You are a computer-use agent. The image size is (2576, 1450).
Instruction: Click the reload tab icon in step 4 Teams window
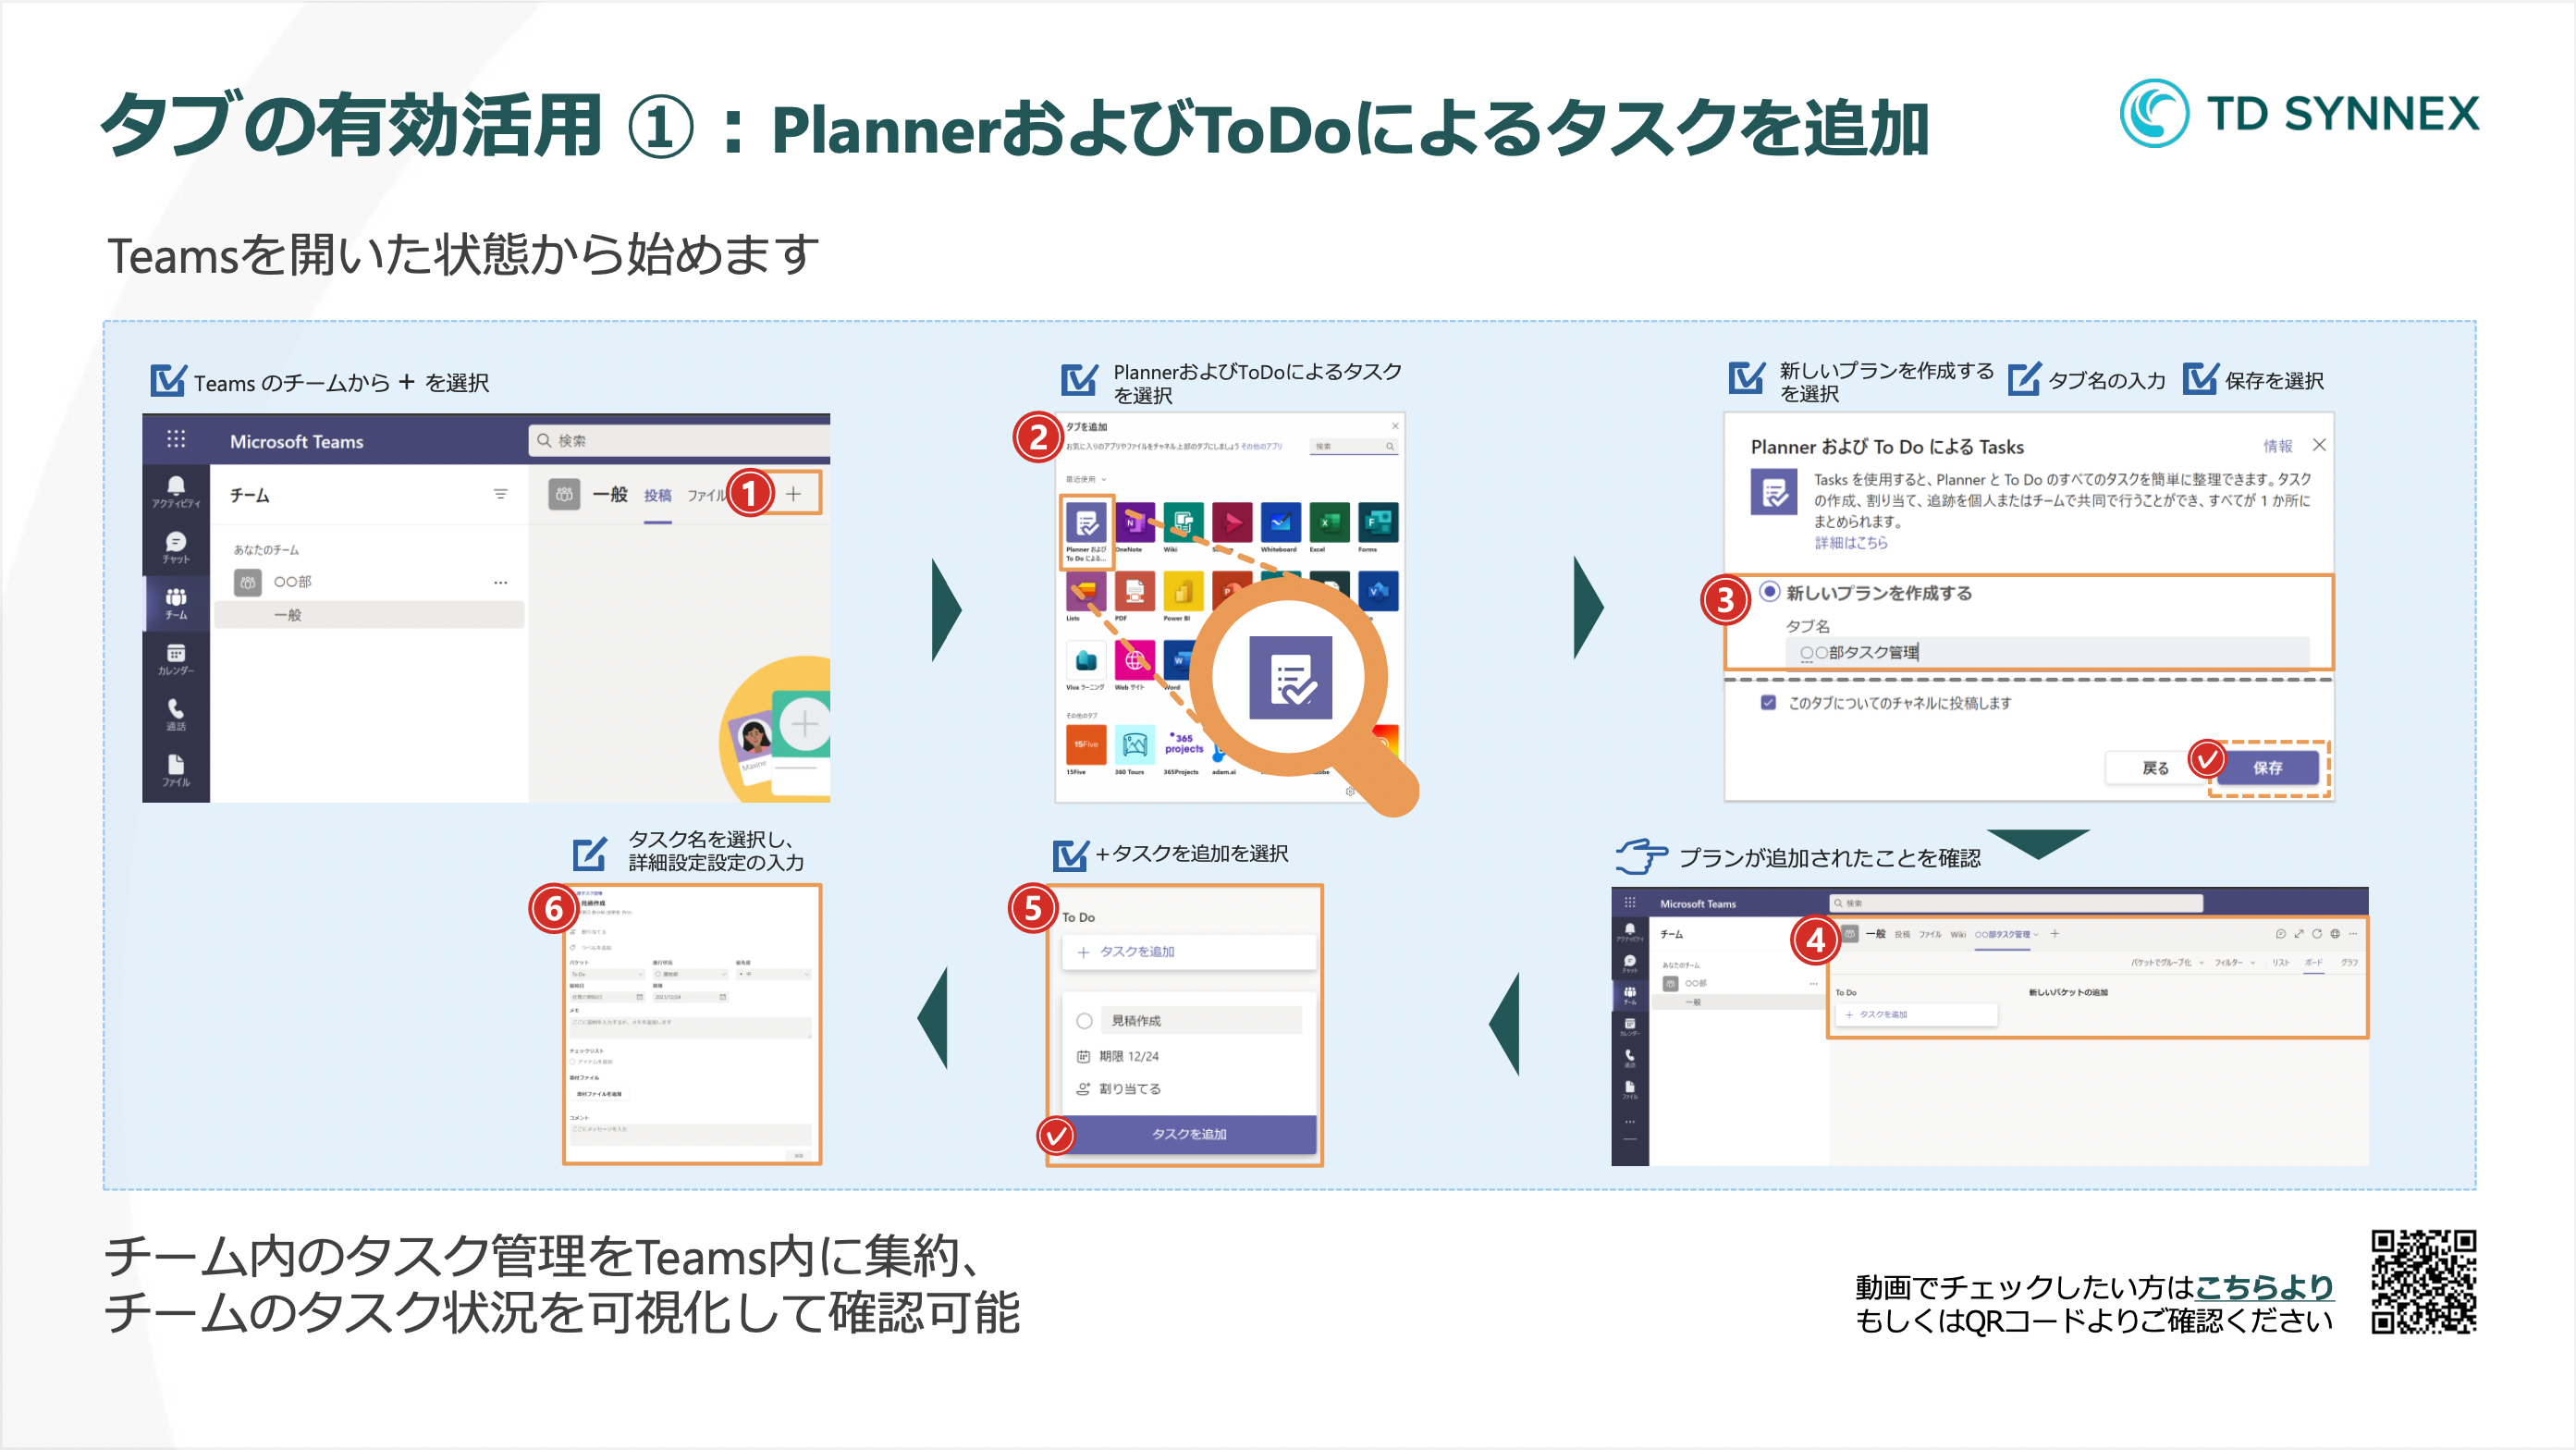click(x=2316, y=934)
